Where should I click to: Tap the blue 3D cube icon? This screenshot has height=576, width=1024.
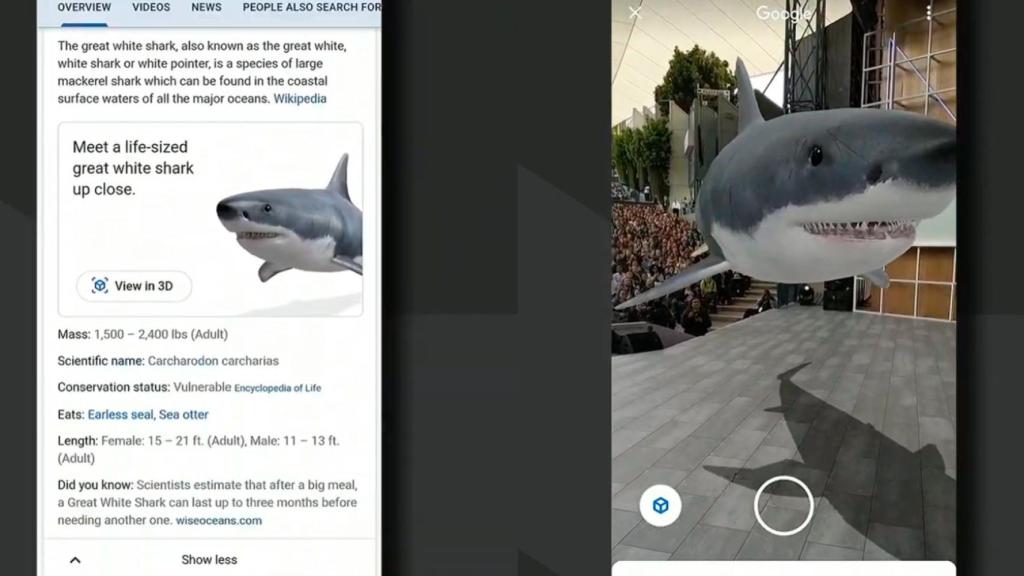coord(660,506)
